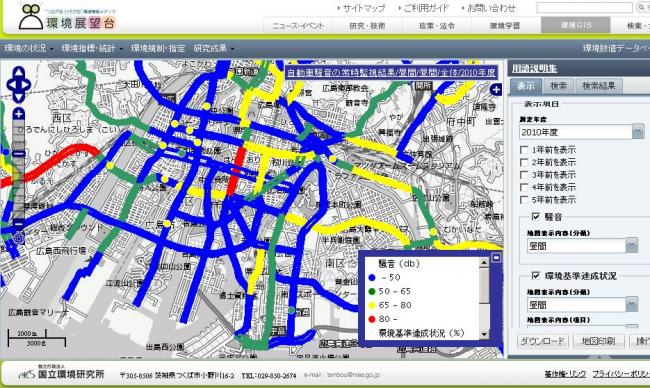Screen dimensions: 650x388
Task: Pan the map down with the arrow control
Action: coord(19,97)
